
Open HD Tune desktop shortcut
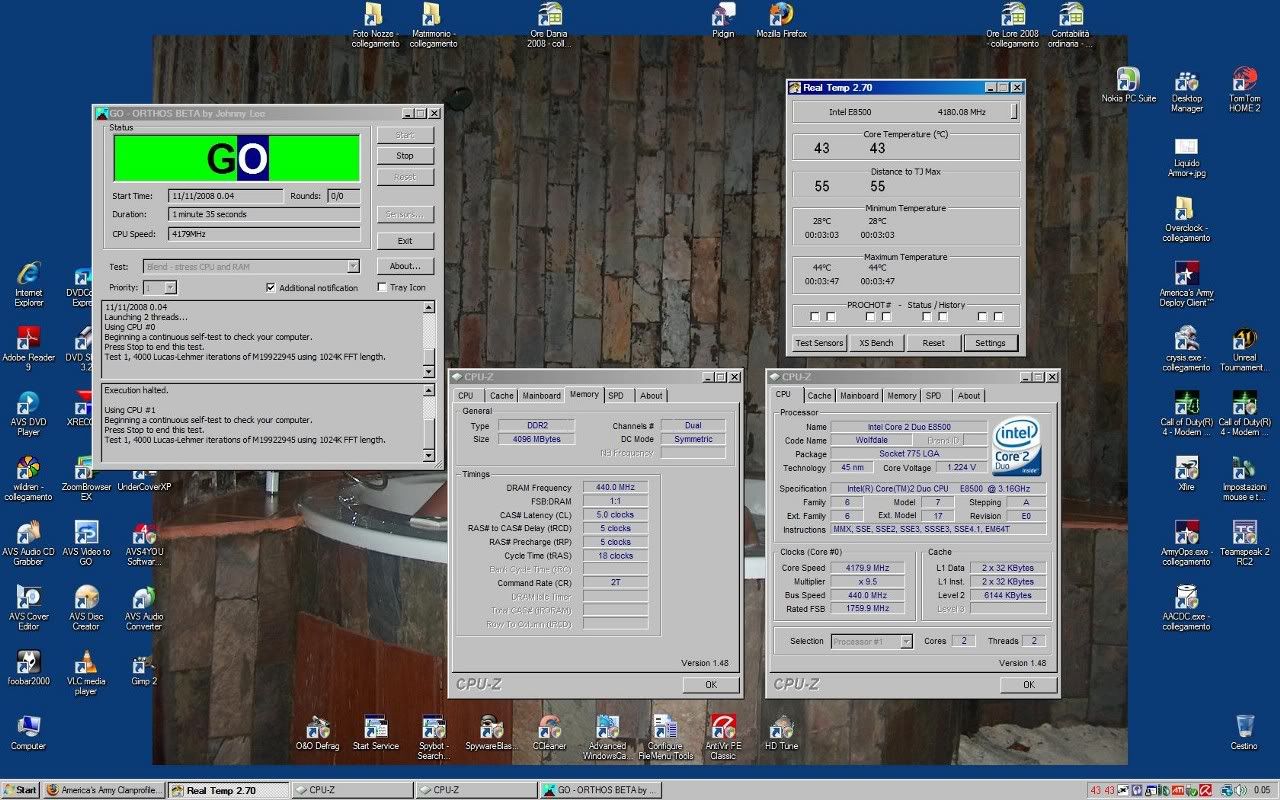781,728
